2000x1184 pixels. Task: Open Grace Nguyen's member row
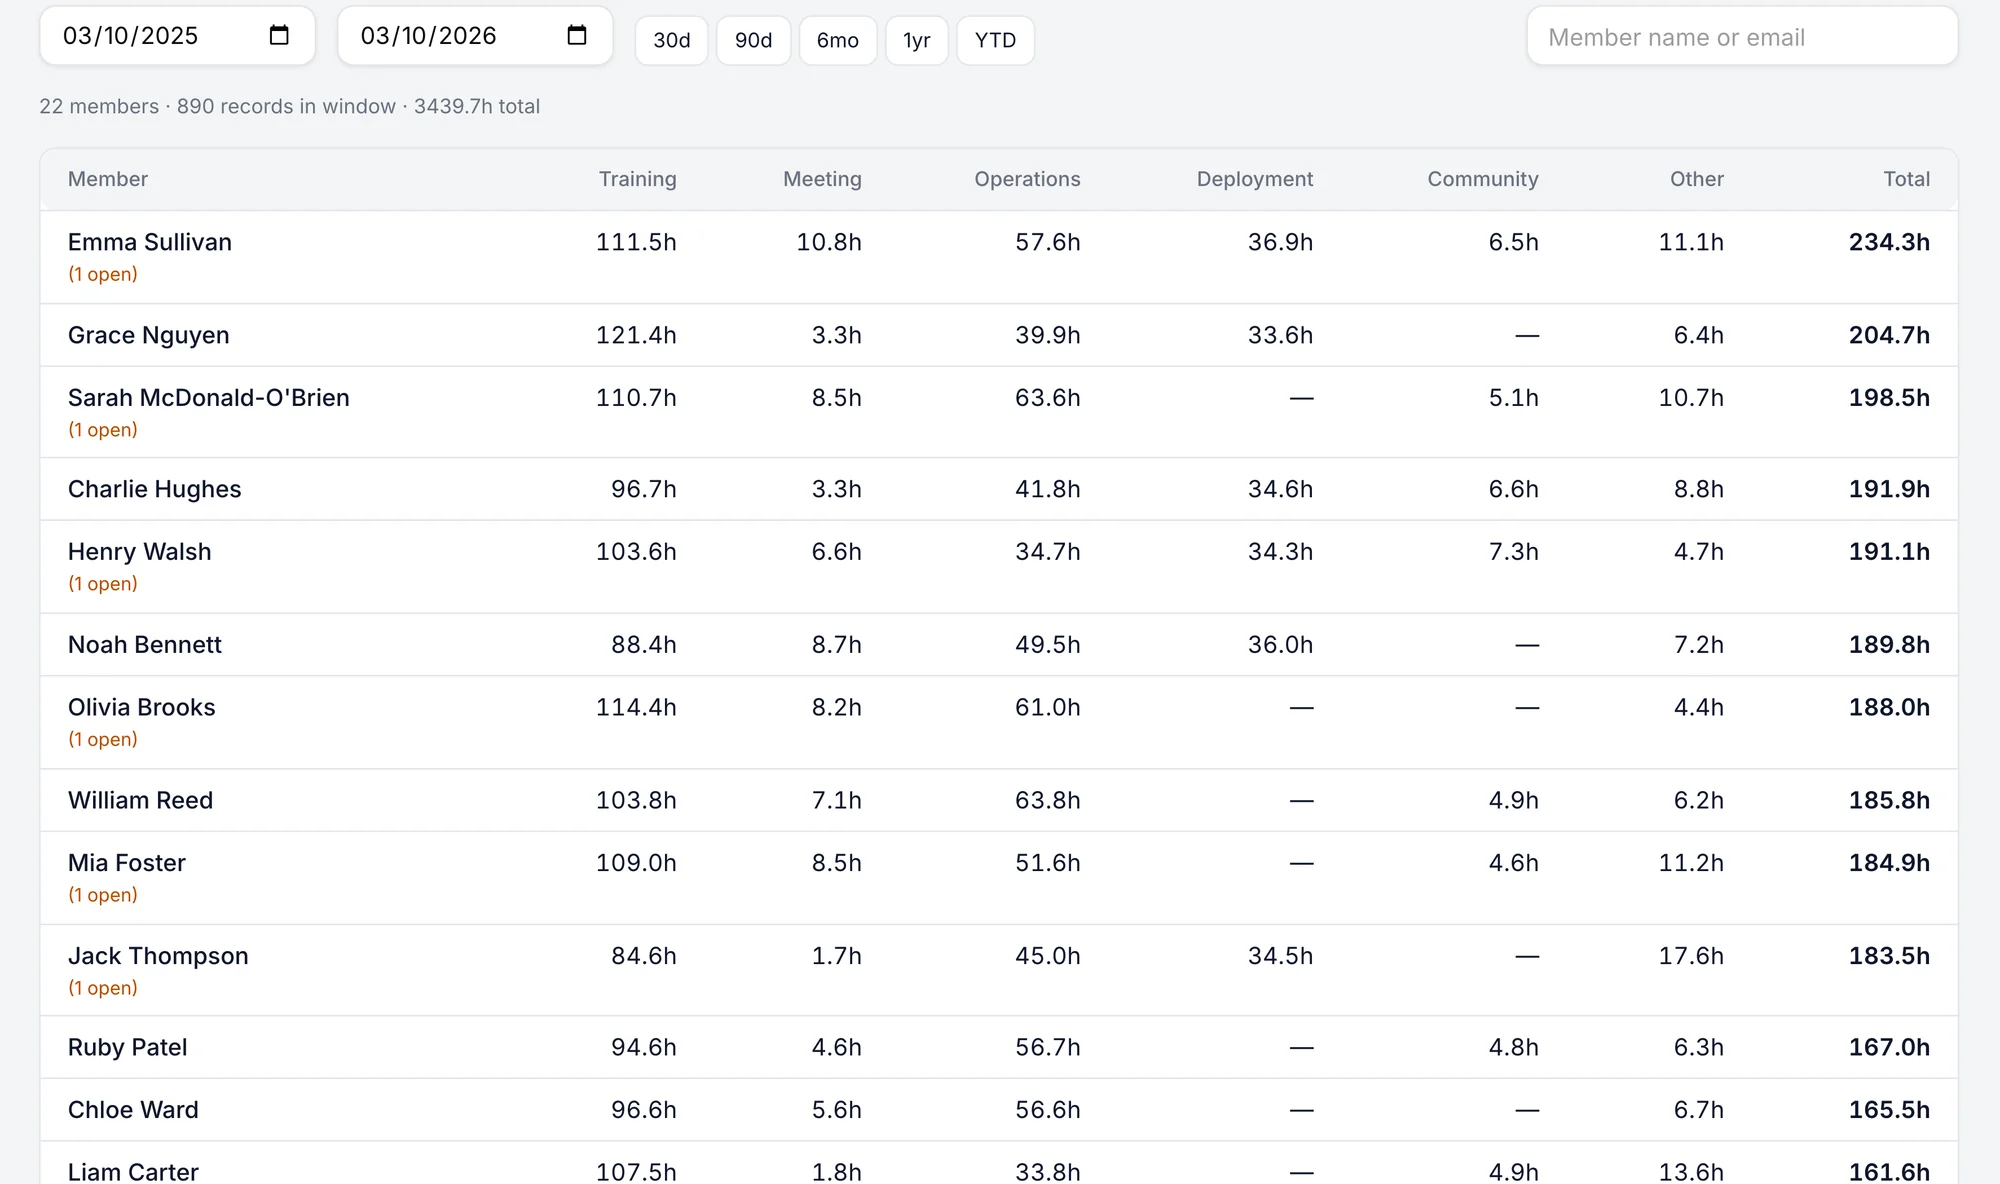coord(999,335)
